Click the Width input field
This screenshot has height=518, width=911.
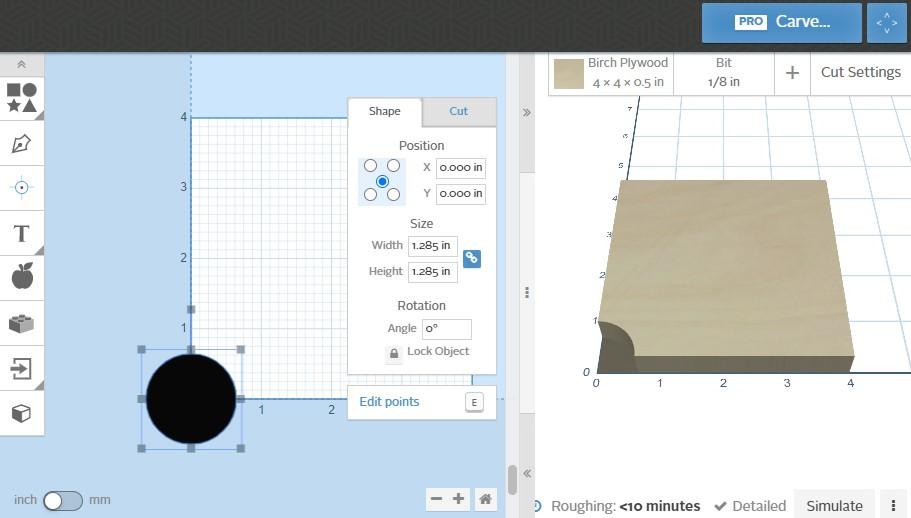(x=432, y=246)
